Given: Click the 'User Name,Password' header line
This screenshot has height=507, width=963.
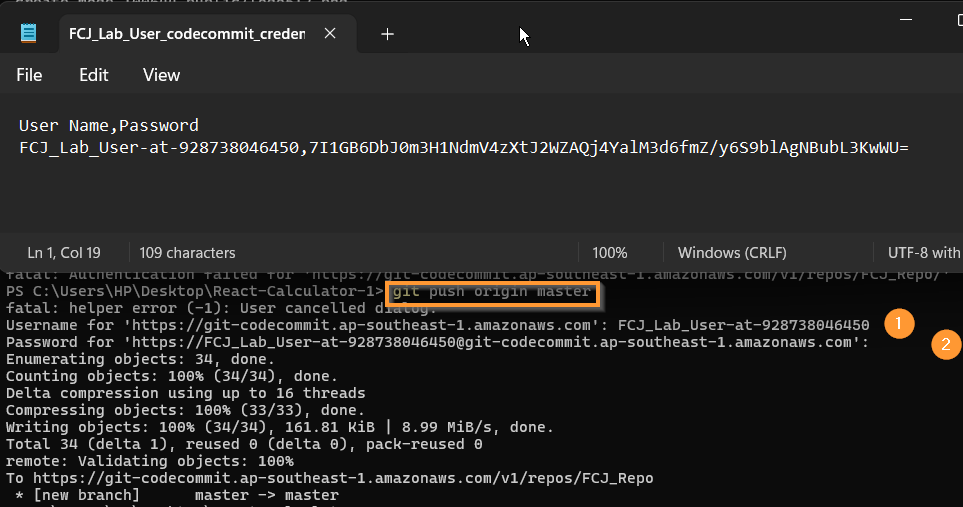Looking at the screenshot, I should [x=109, y=125].
